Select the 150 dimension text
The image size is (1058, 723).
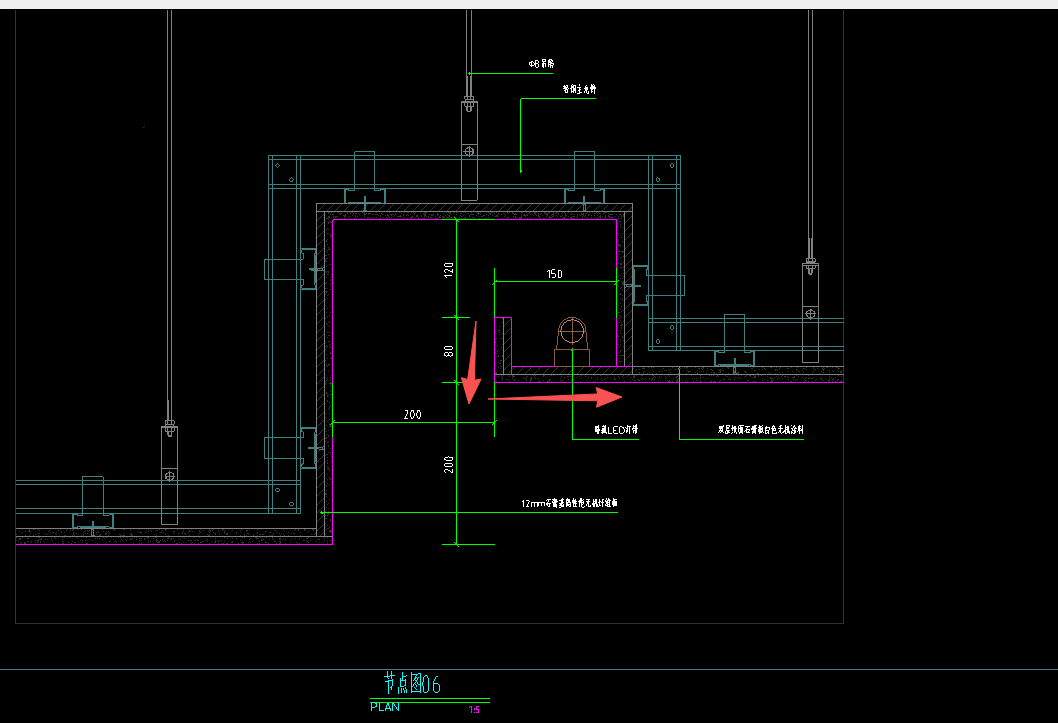pyautogui.click(x=555, y=274)
